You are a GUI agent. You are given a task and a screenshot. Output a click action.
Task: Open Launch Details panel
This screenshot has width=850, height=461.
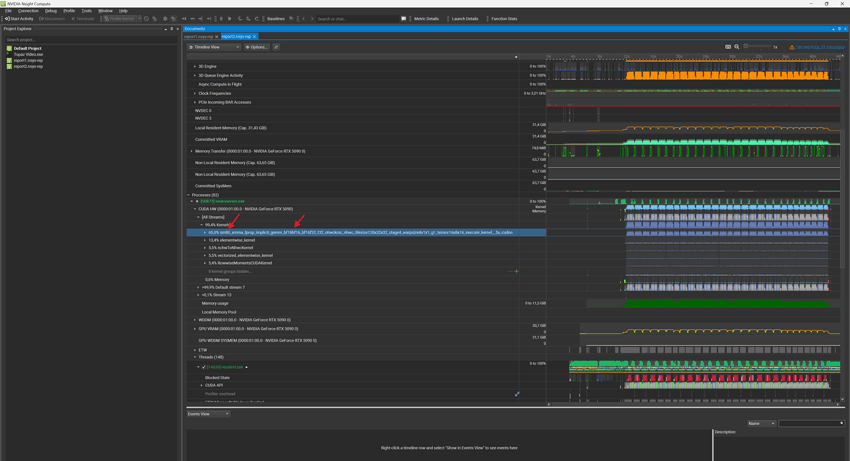click(465, 18)
